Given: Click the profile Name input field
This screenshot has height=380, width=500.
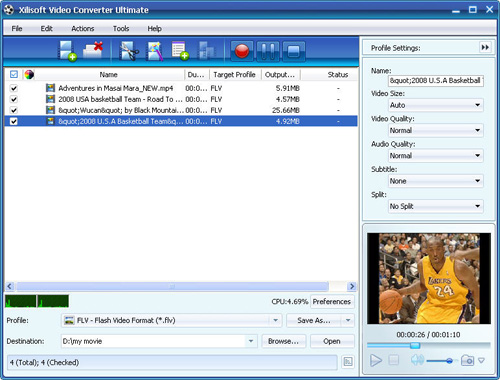Looking at the screenshot, I should pos(436,81).
